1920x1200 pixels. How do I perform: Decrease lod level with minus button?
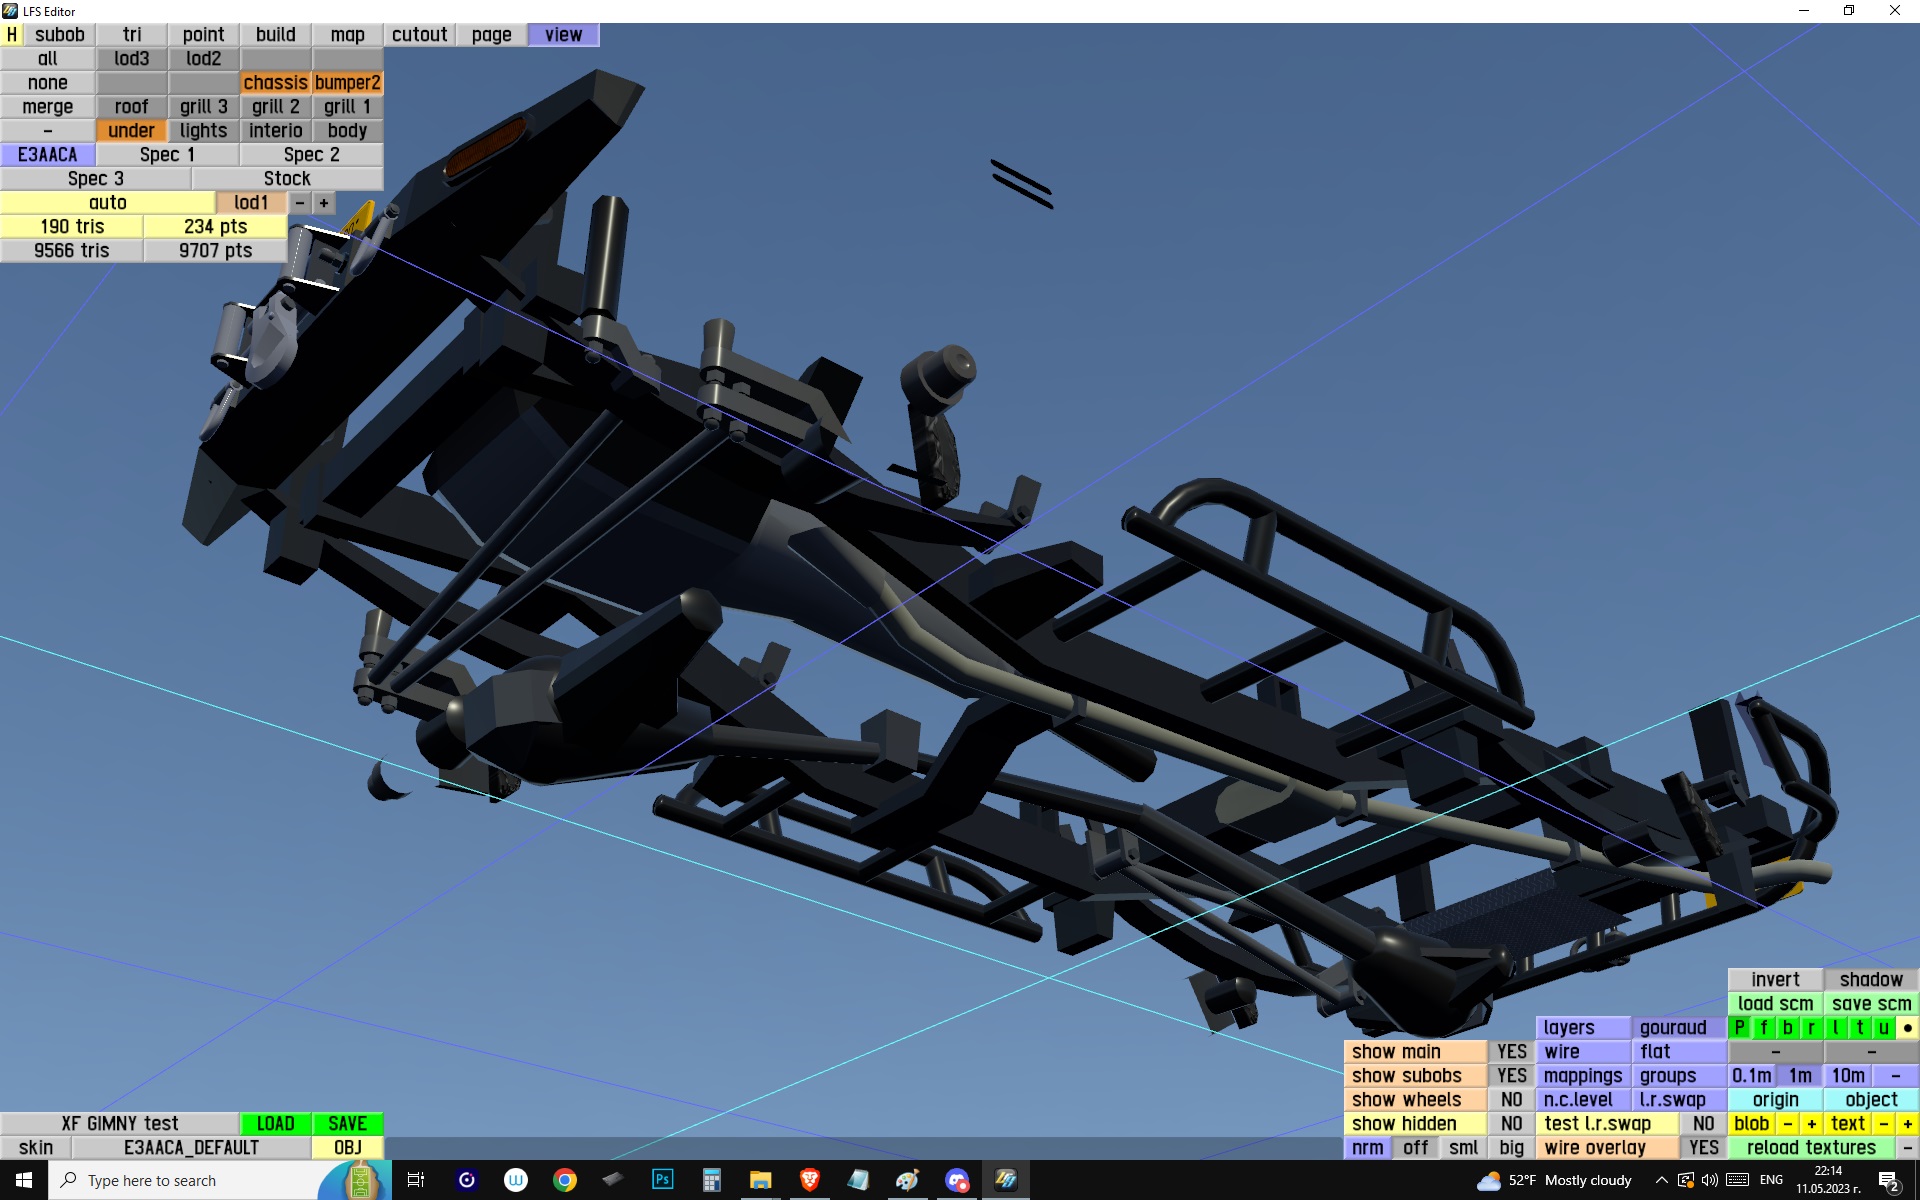300,203
